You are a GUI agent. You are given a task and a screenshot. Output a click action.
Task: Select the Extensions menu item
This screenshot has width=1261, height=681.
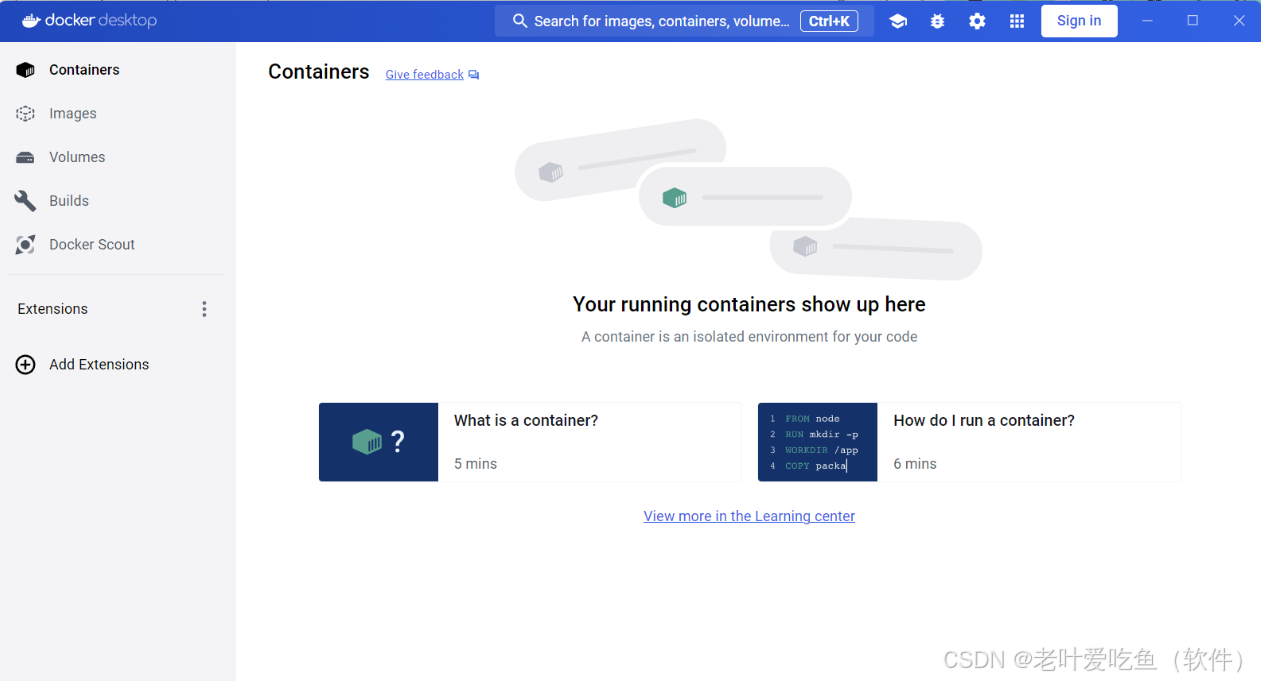pos(52,309)
